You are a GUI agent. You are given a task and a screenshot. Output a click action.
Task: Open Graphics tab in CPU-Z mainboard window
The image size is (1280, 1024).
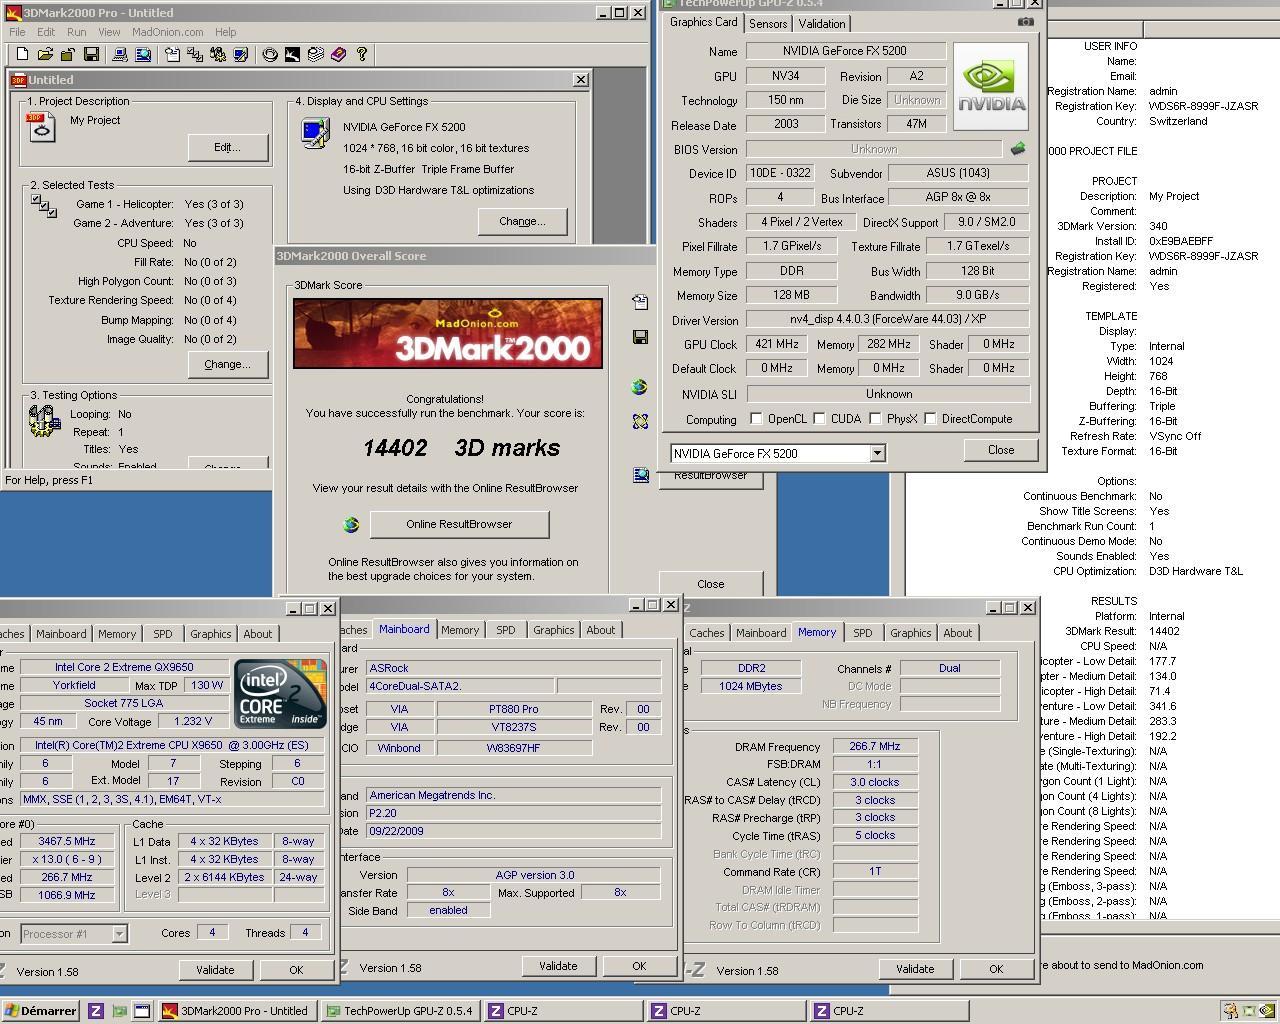pos(553,630)
